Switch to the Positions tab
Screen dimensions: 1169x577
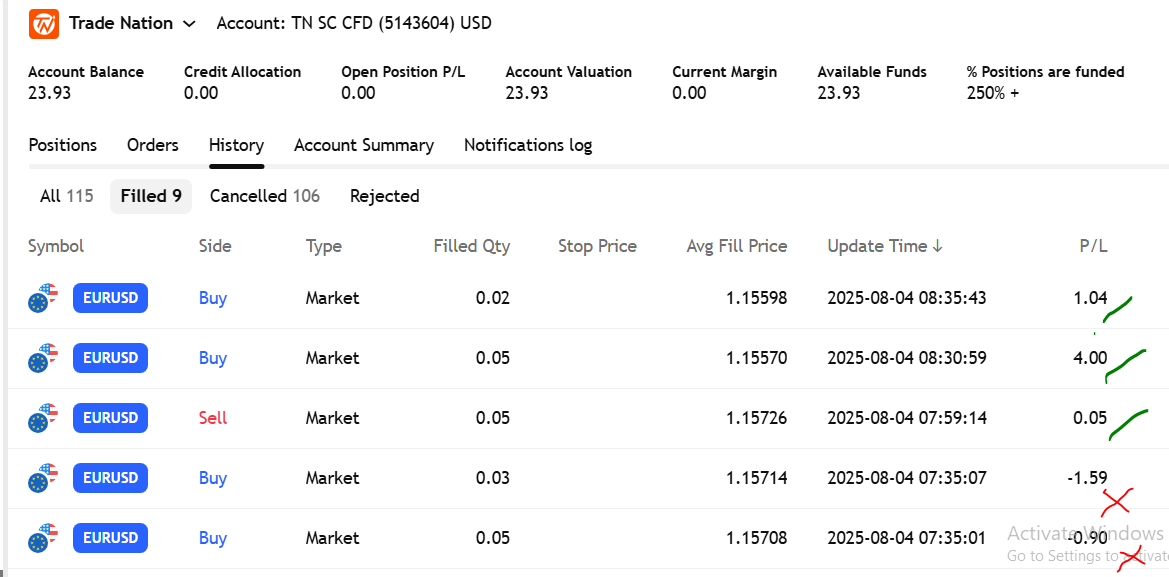coord(62,145)
